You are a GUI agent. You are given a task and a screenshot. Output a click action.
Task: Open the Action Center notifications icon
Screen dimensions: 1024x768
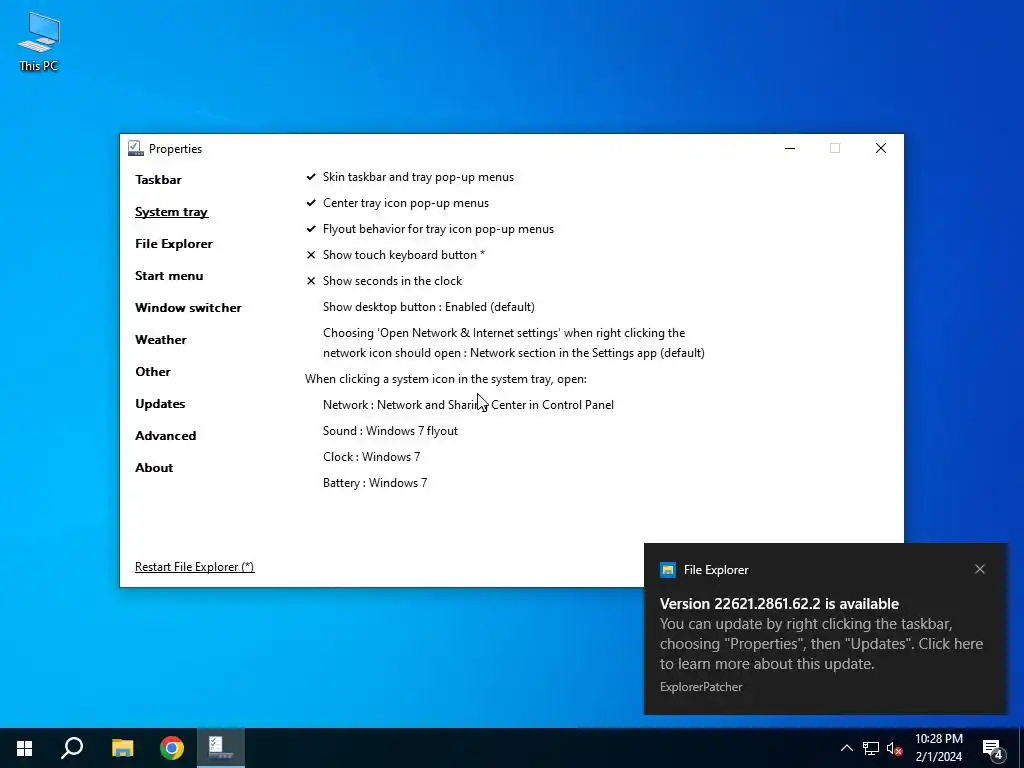click(993, 748)
